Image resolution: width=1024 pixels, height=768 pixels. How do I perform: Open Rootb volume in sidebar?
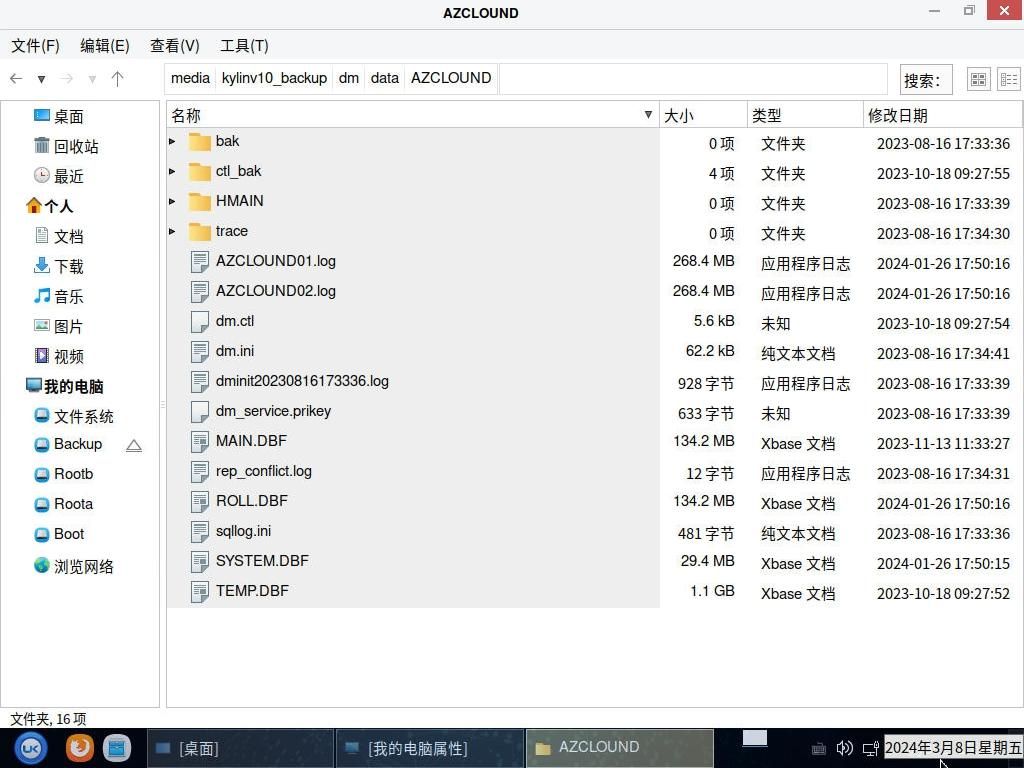(x=63, y=474)
